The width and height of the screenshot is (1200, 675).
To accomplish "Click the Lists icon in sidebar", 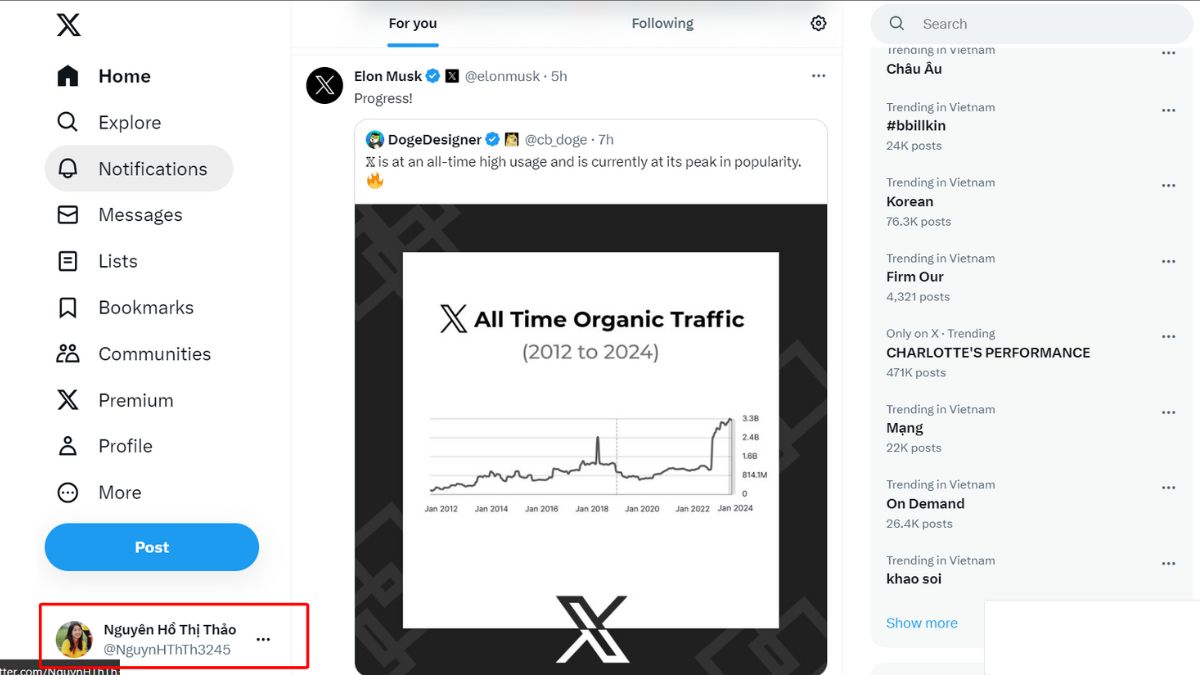I will pos(67,261).
